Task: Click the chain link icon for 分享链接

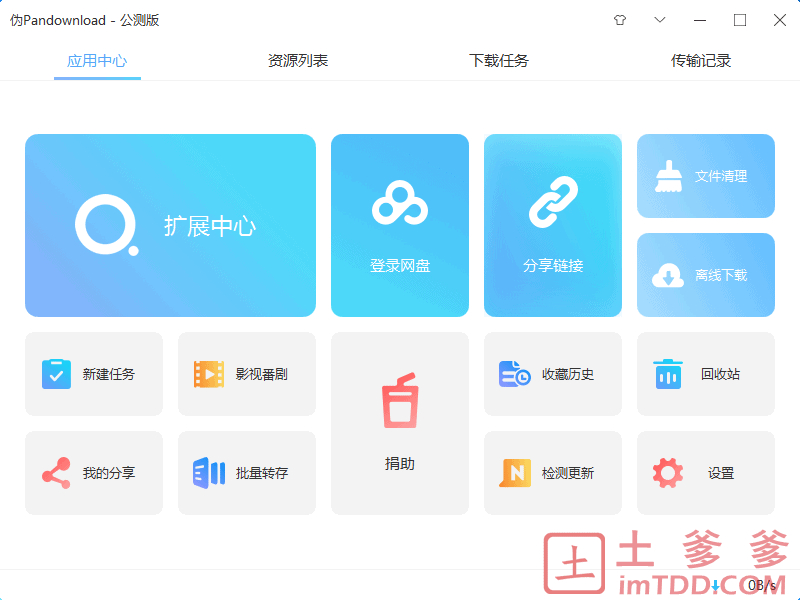Action: (x=553, y=202)
